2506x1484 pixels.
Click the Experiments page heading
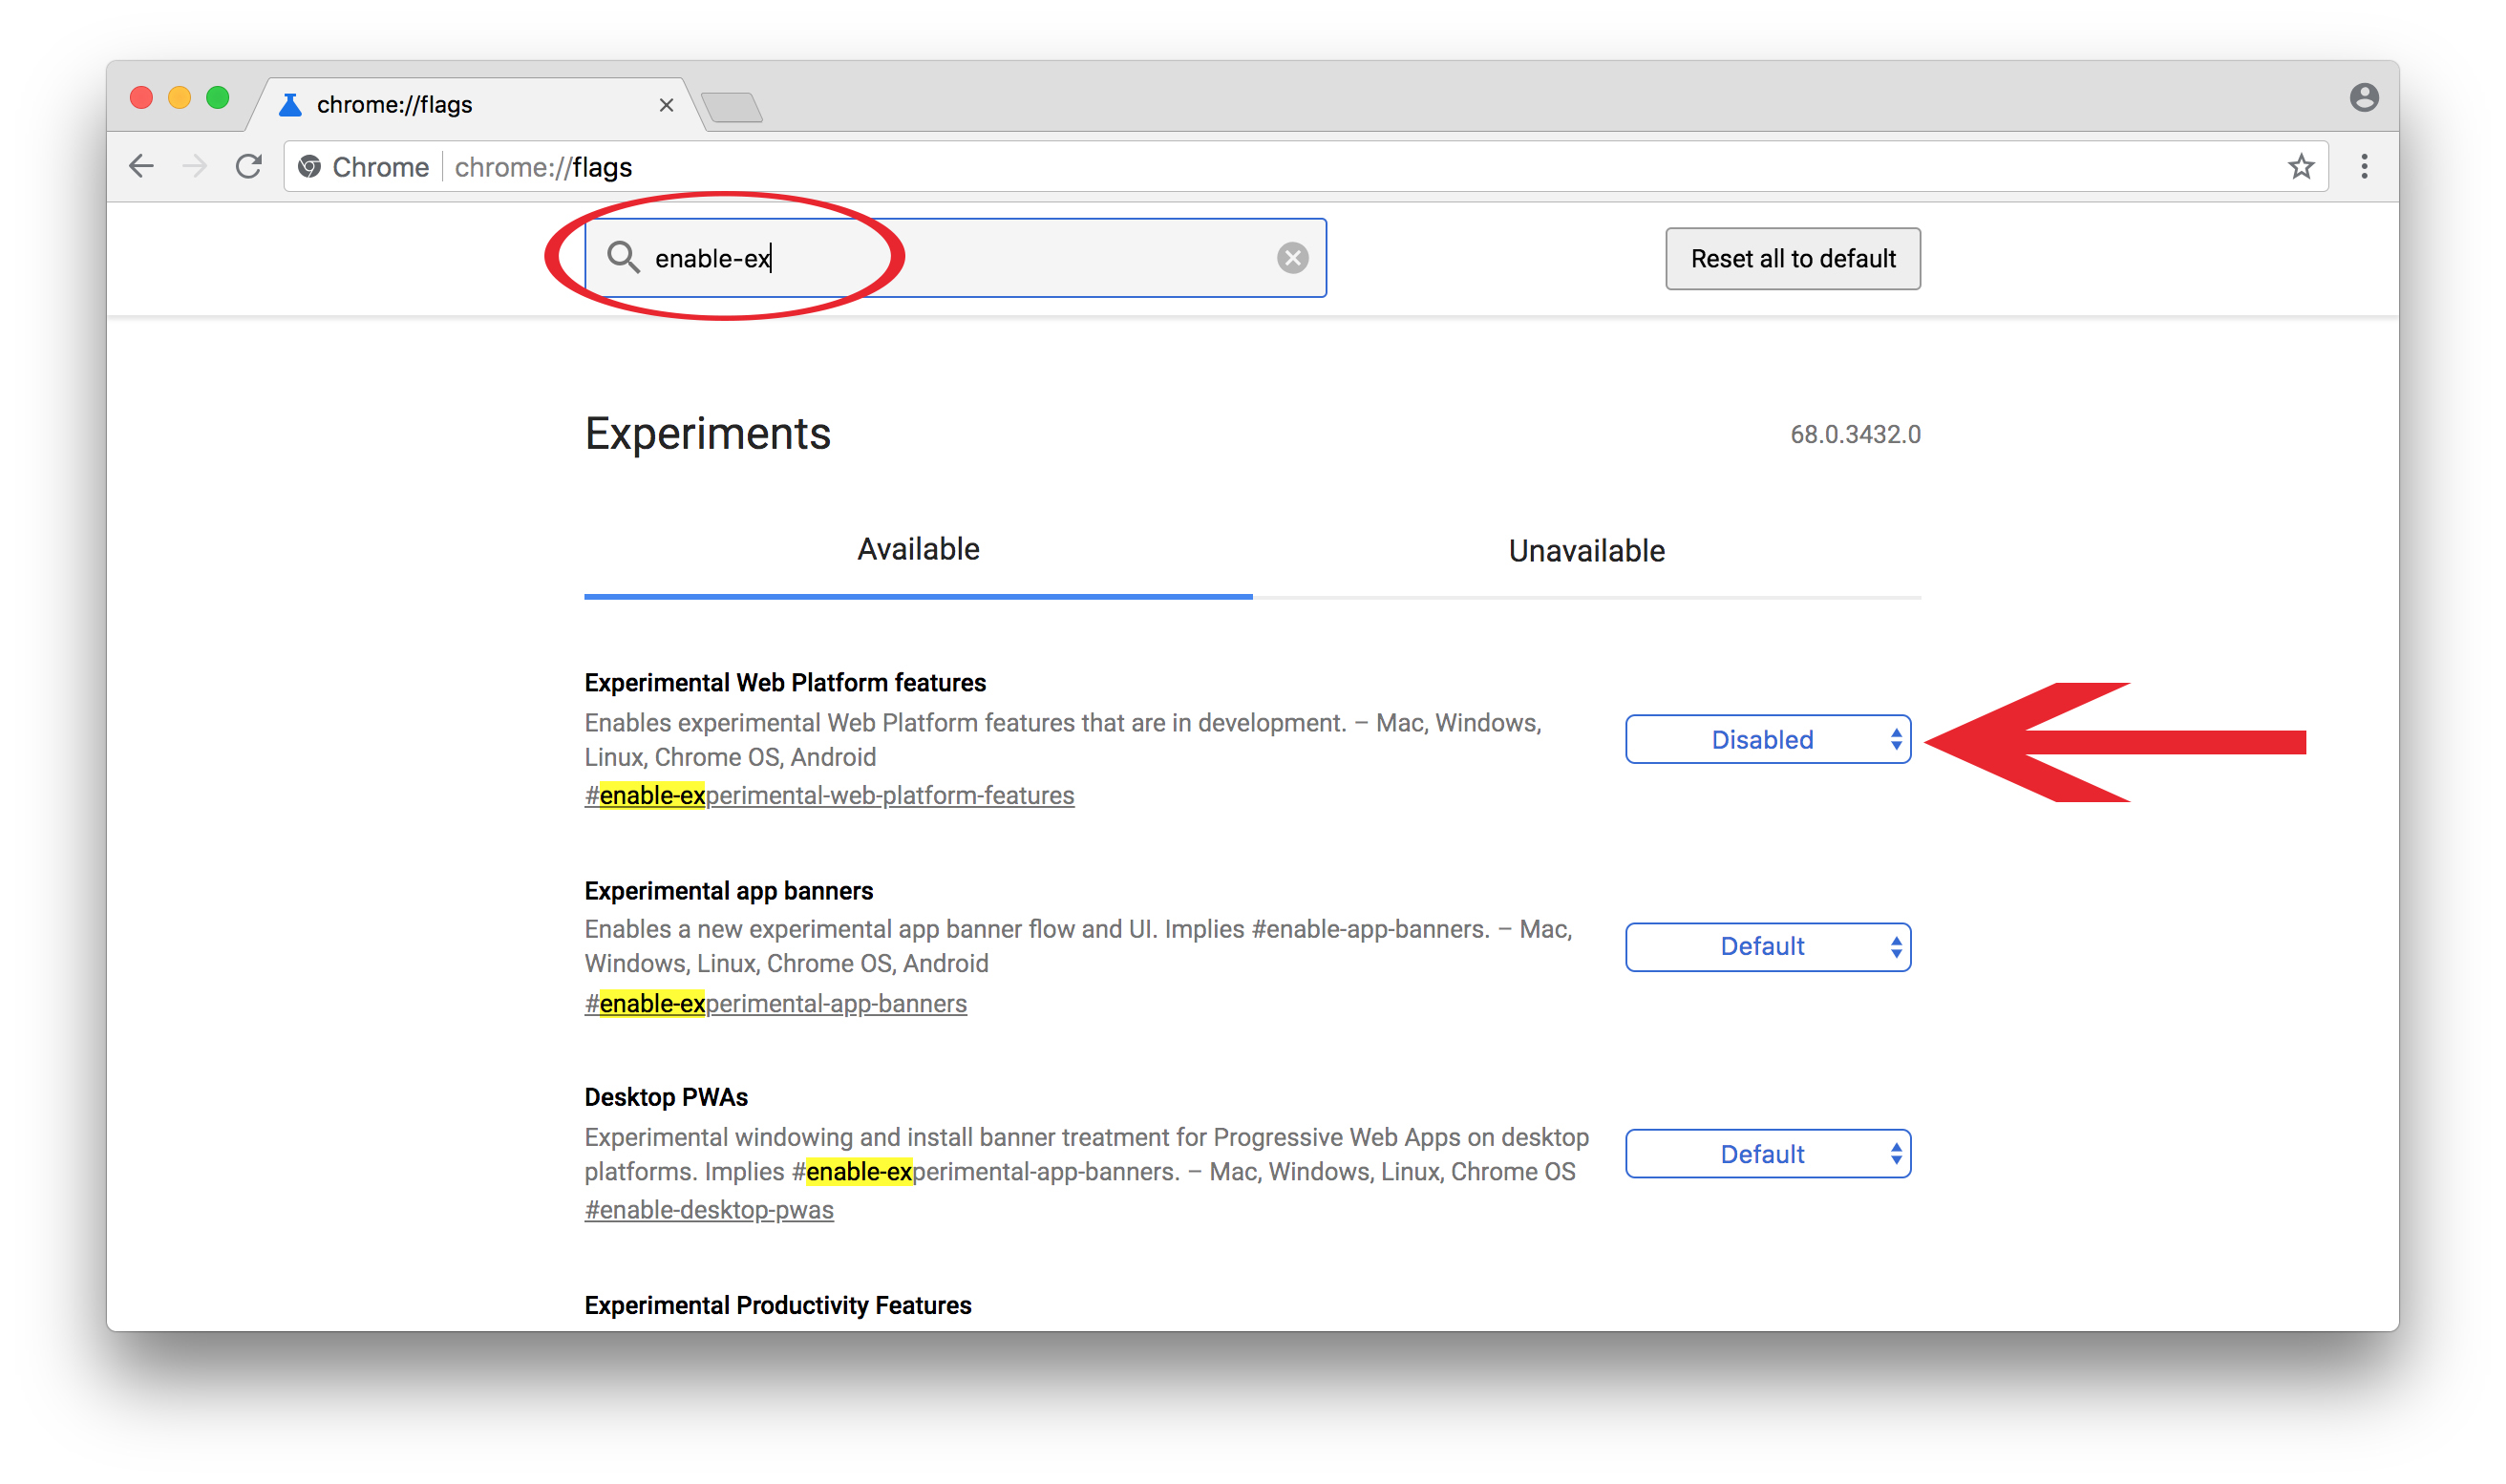(707, 434)
